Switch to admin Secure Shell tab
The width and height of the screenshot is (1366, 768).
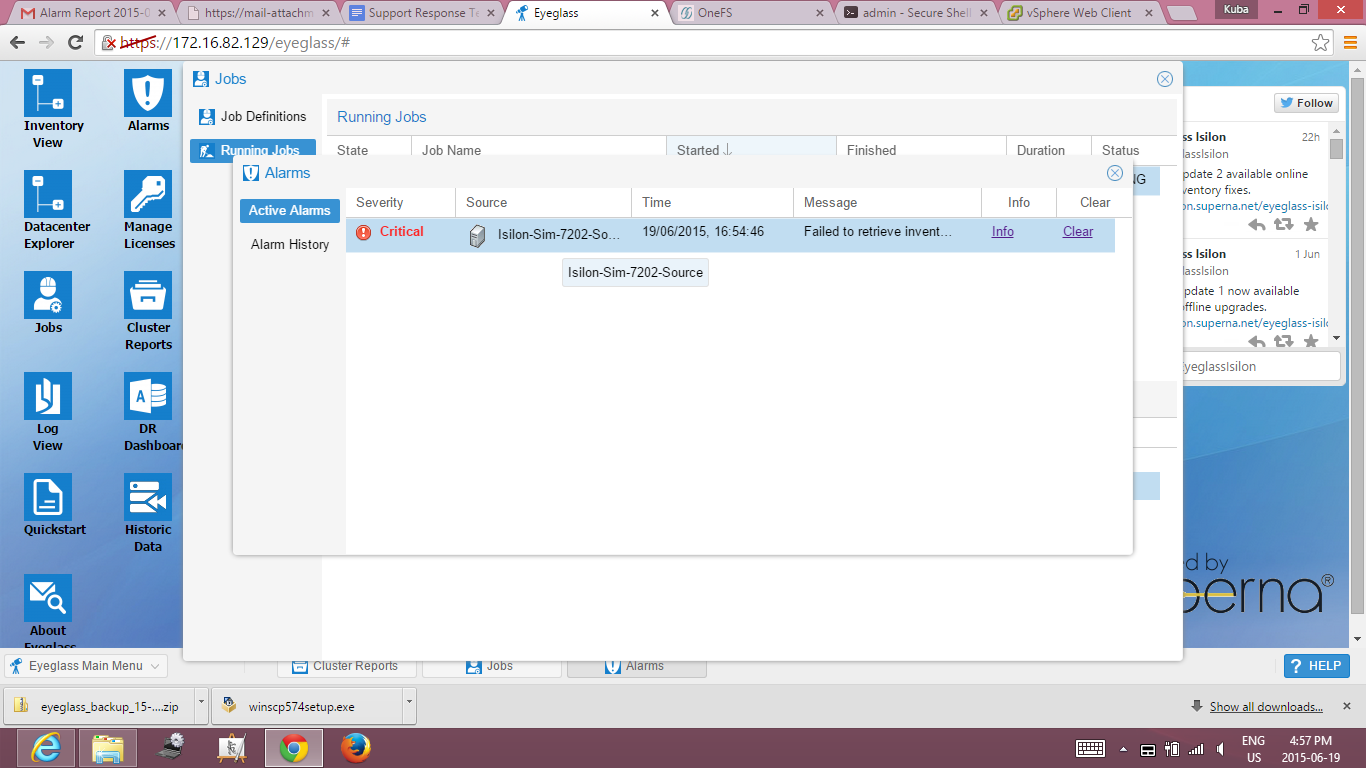click(914, 13)
